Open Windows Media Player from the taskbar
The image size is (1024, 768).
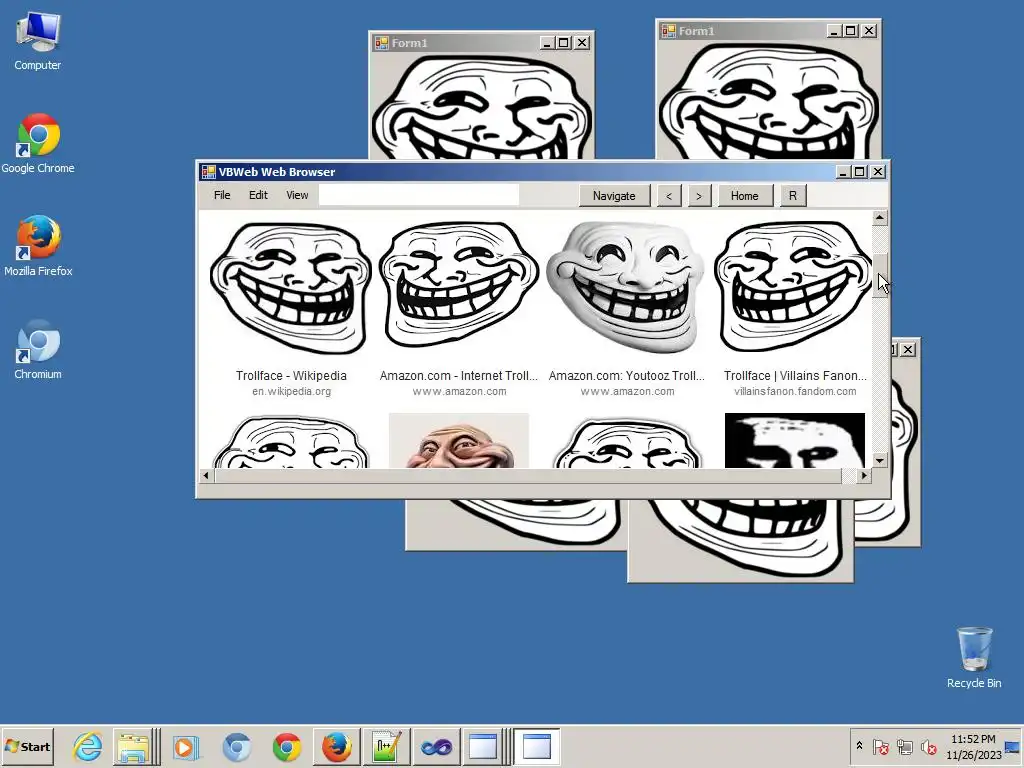(x=185, y=747)
